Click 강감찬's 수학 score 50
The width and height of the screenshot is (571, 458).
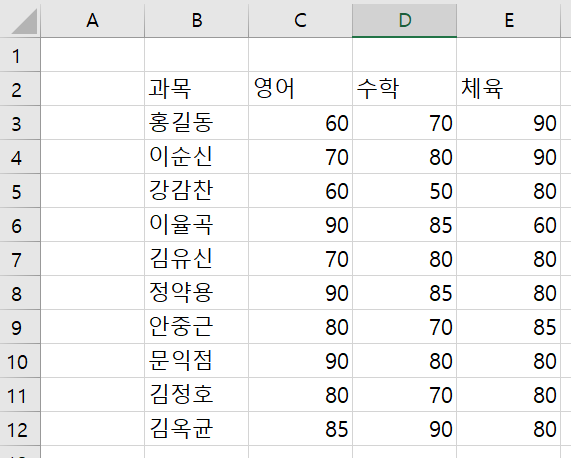pos(405,191)
